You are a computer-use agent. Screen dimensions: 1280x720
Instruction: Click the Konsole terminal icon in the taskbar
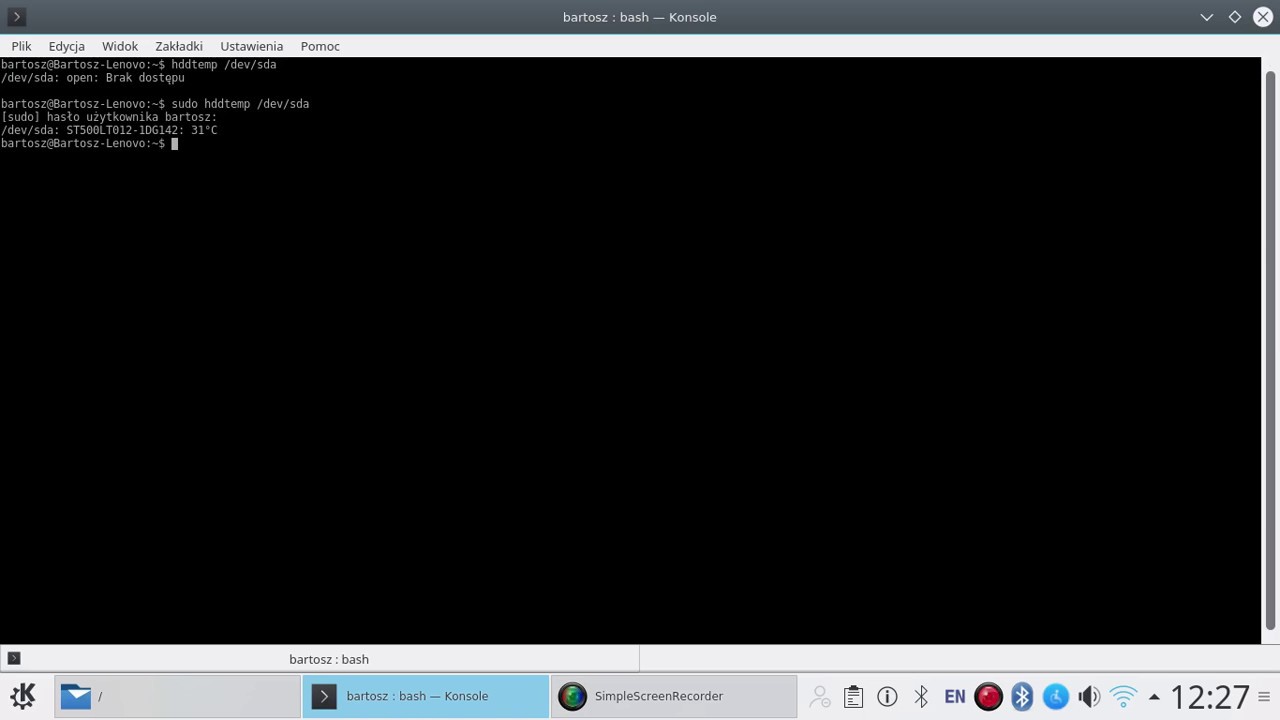pyautogui.click(x=324, y=696)
